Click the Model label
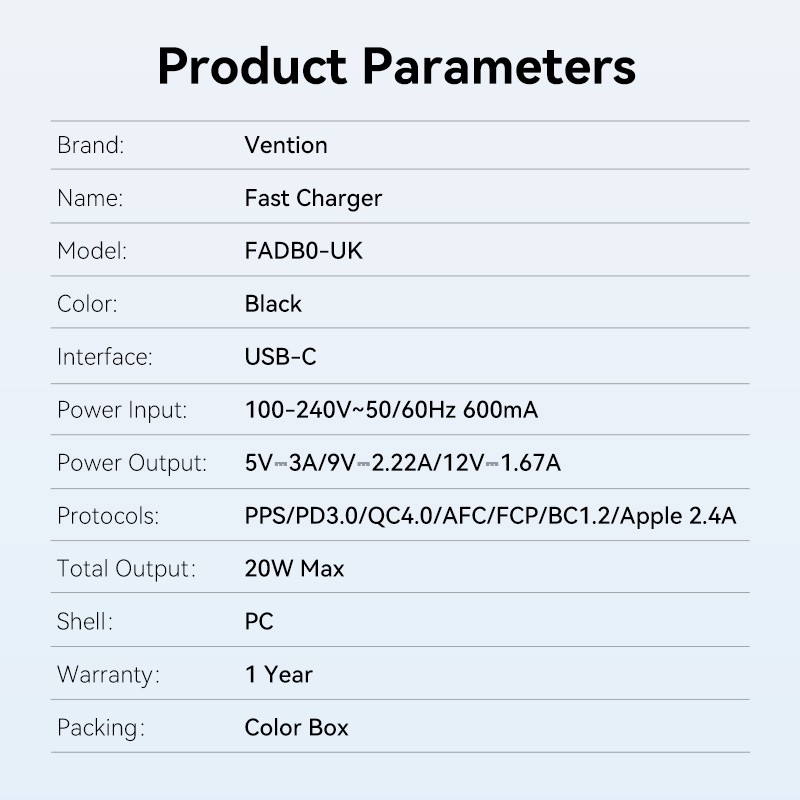The image size is (800, 800). [92, 251]
